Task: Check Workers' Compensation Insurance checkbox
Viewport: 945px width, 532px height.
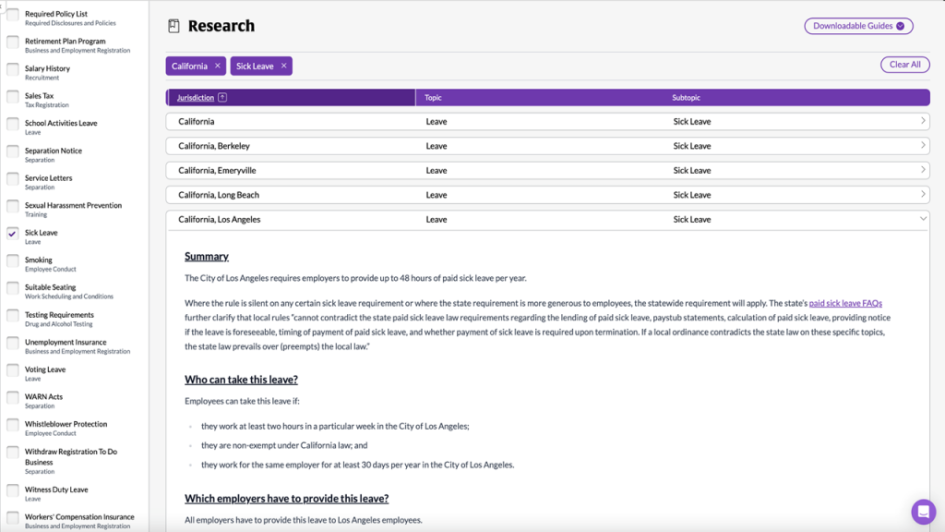Action: pos(13,518)
